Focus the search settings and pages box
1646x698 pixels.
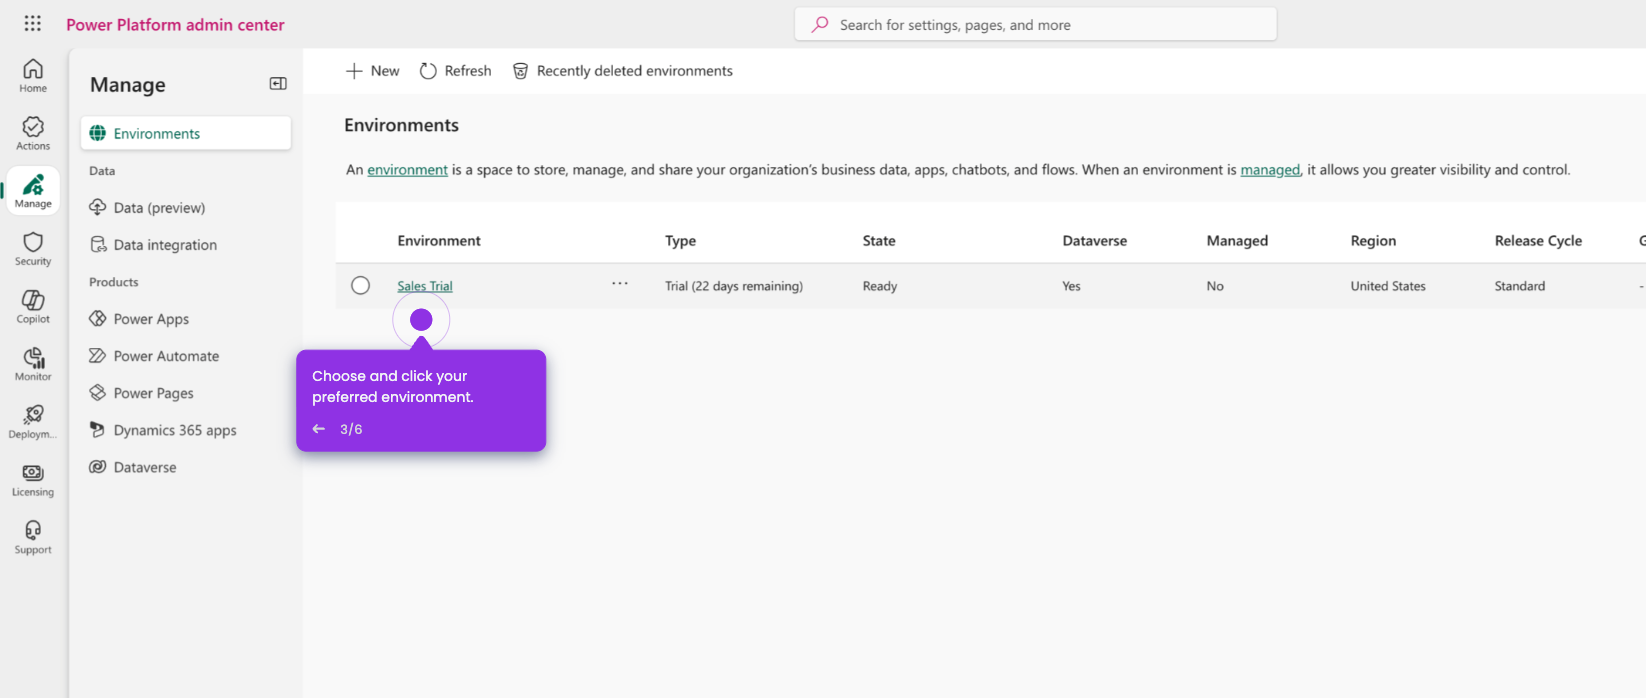tap(1036, 24)
